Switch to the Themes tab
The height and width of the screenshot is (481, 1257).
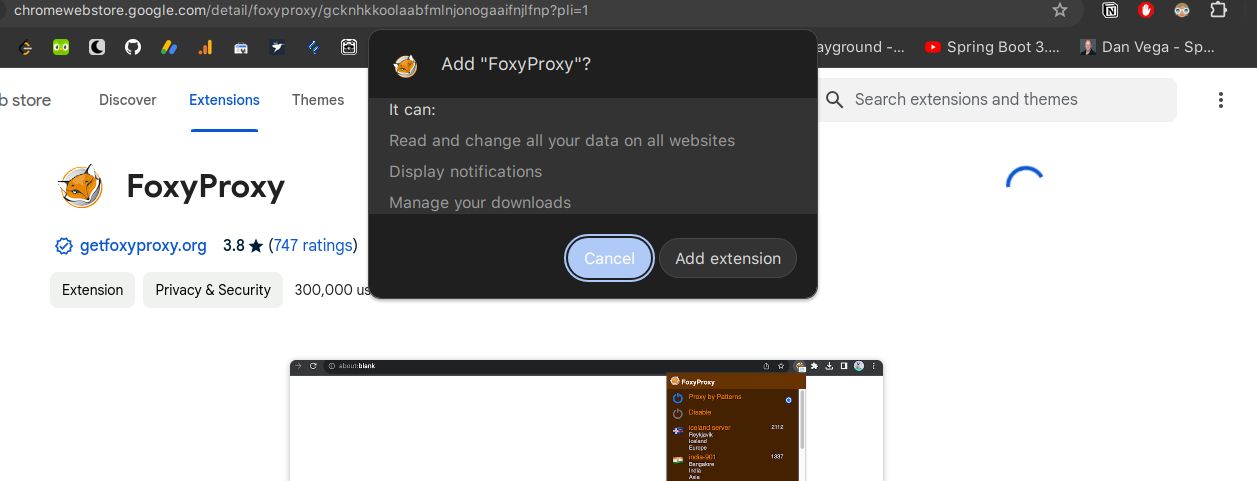tap(318, 100)
